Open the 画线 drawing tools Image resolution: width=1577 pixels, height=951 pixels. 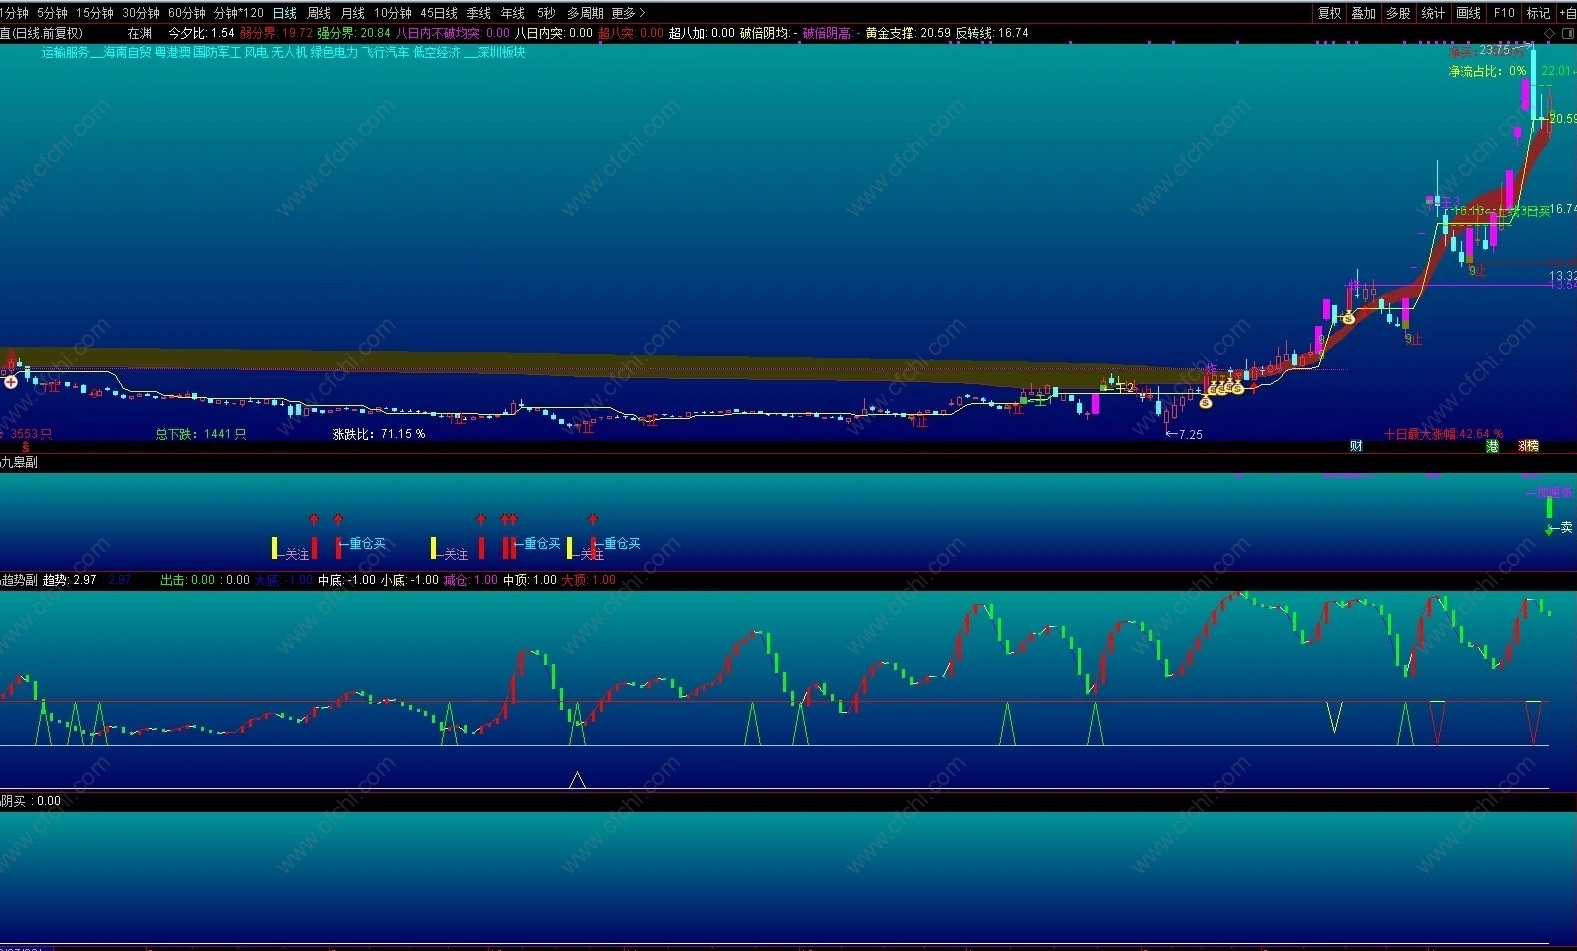[1468, 13]
